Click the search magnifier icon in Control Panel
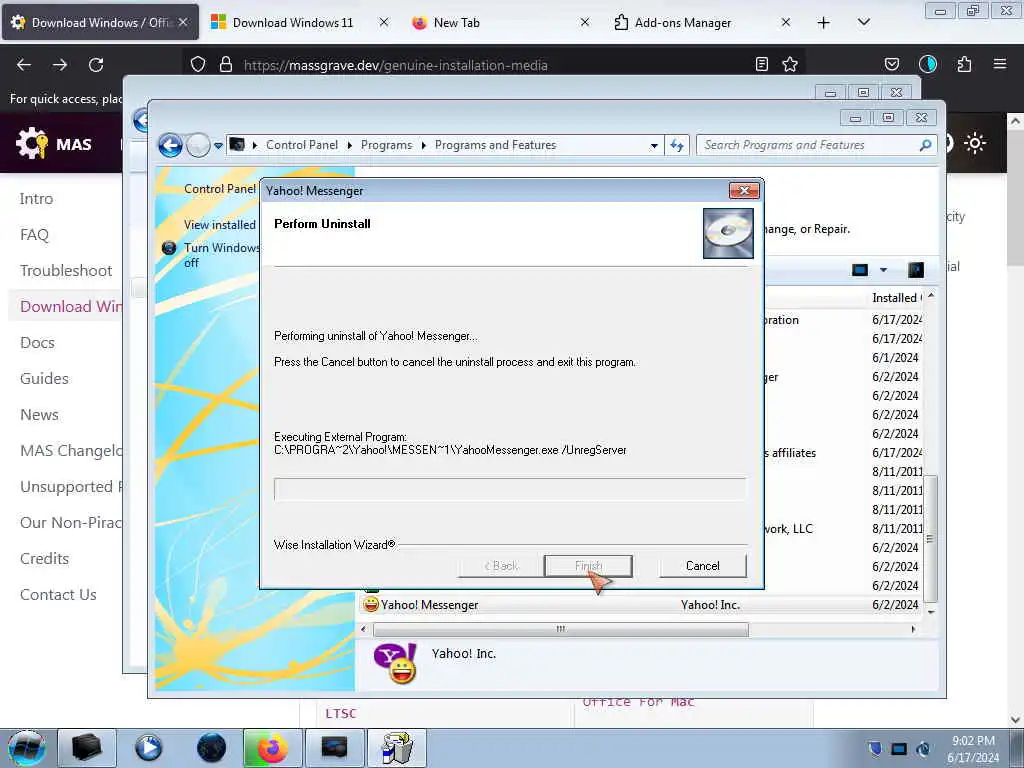 [x=925, y=145]
